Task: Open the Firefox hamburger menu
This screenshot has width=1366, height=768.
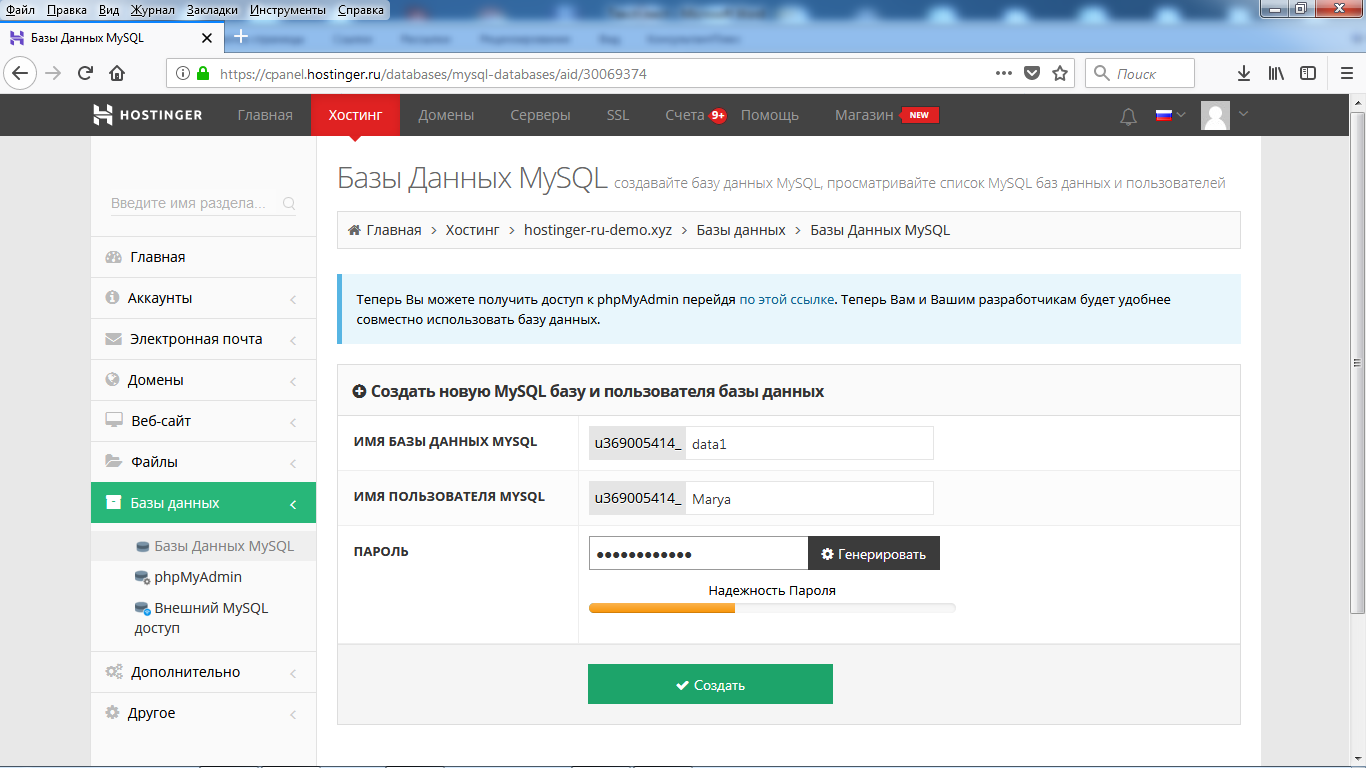Action: tap(1346, 73)
